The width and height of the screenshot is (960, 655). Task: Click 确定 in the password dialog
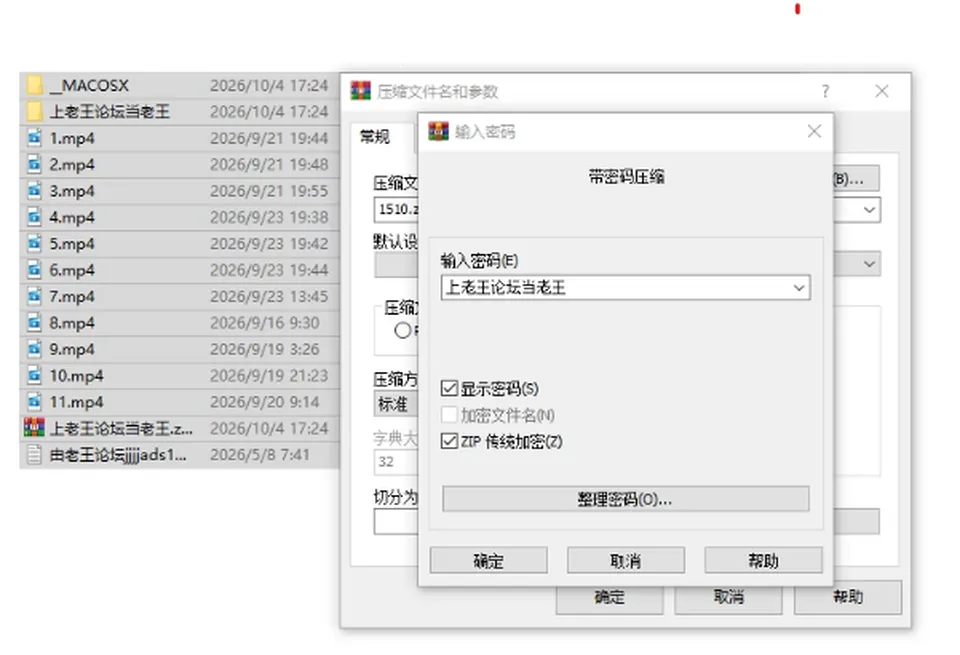pos(489,561)
